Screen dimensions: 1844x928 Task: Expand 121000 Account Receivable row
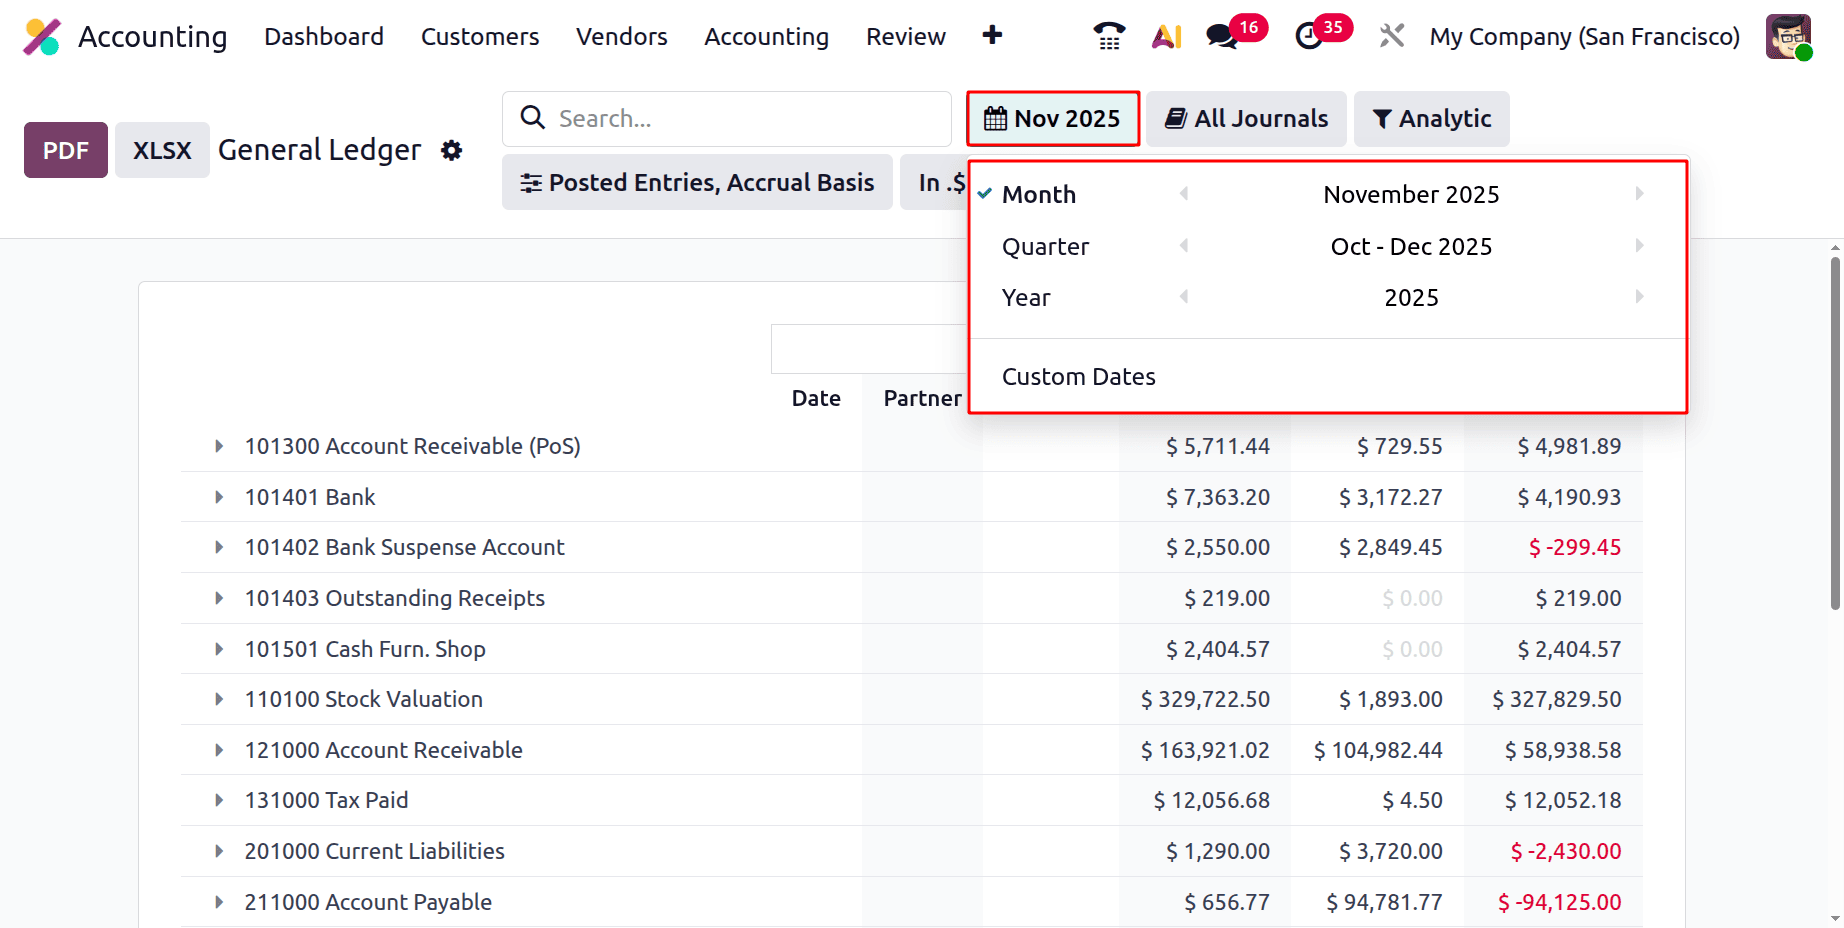pyautogui.click(x=219, y=750)
